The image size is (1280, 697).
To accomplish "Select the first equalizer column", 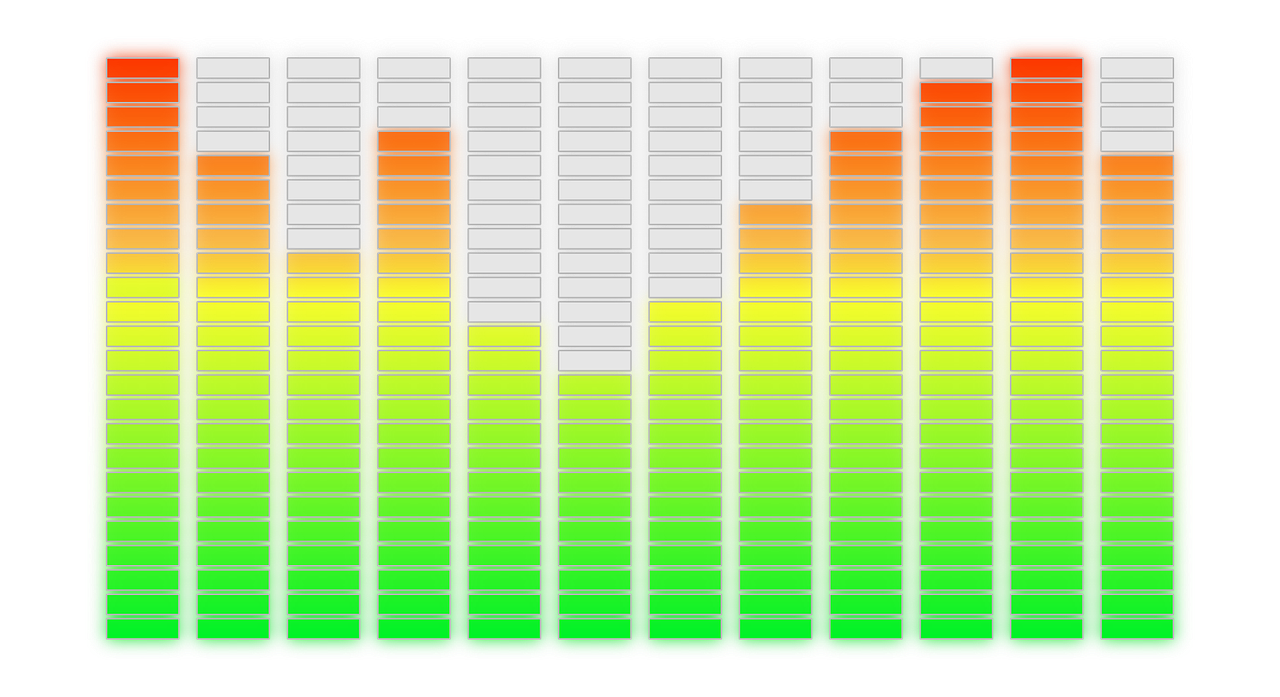I will (x=143, y=350).
